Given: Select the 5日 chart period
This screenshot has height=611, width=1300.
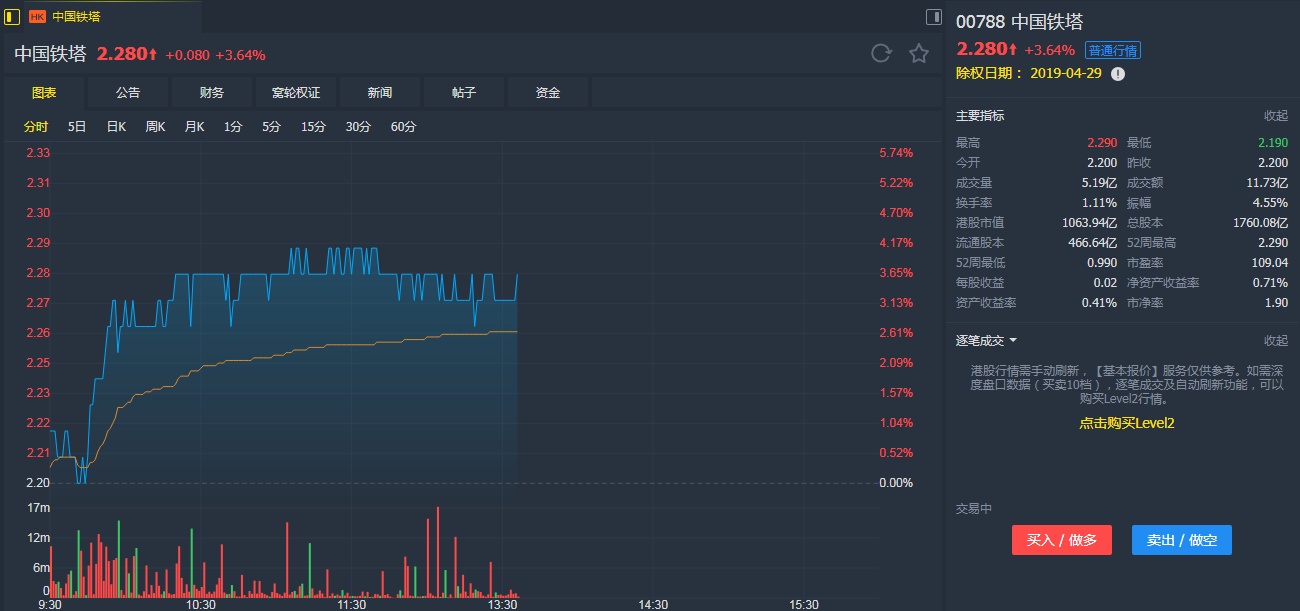Looking at the screenshot, I should [x=77, y=127].
